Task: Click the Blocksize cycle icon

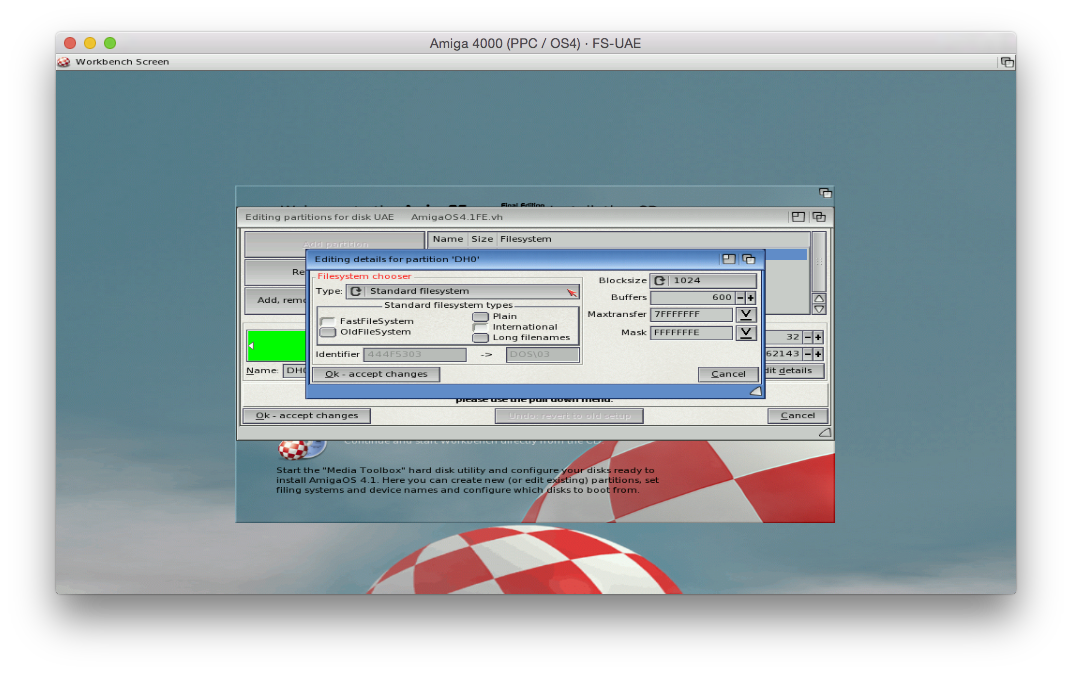Action: 659,280
